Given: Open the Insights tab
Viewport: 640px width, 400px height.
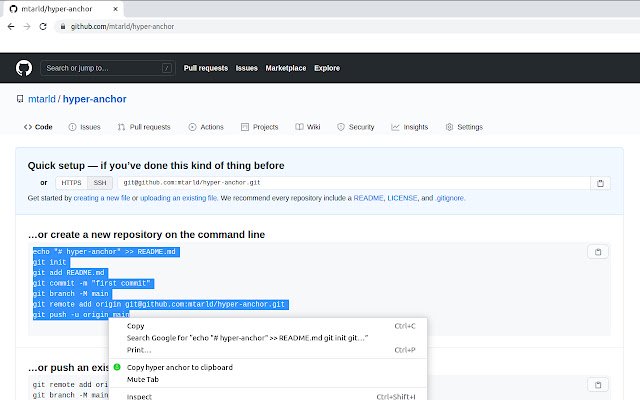Looking at the screenshot, I should tap(410, 127).
